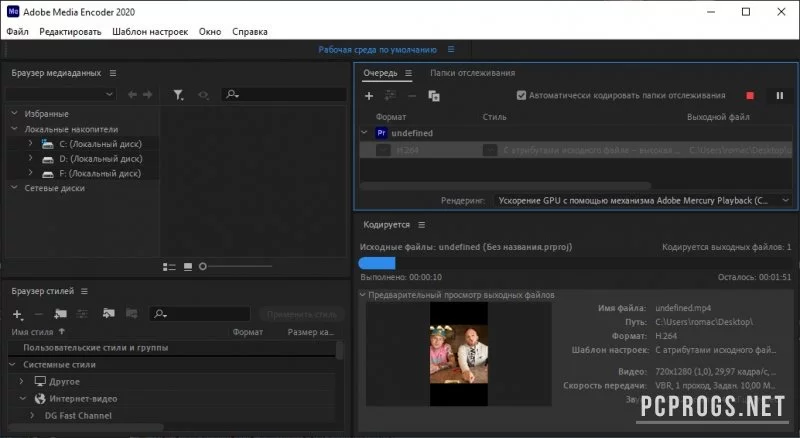The image size is (800, 438).
Task: Expand the C: (Локальный диск) drive
Action: click(x=31, y=143)
